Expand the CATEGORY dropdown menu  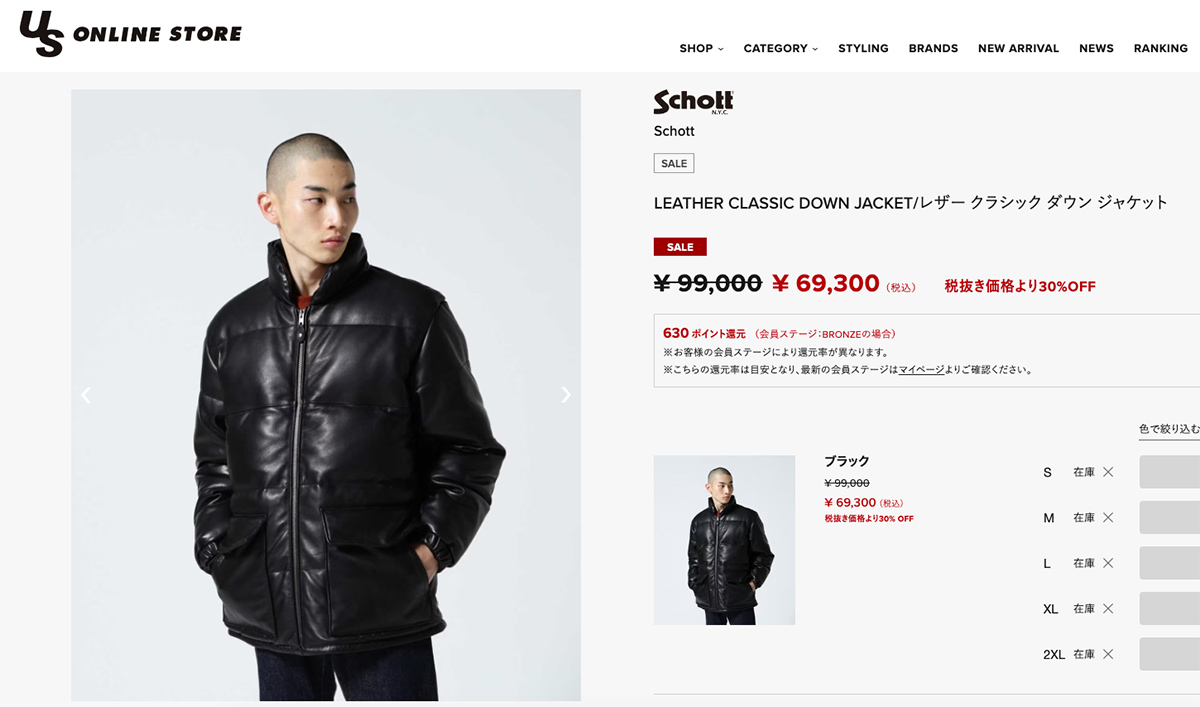coord(781,48)
